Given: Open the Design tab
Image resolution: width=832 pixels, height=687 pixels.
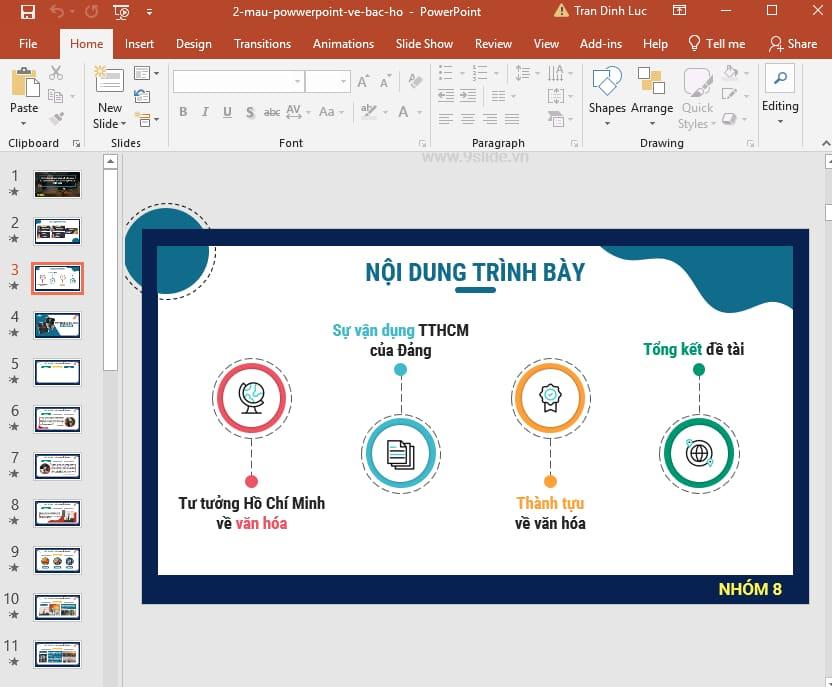Looking at the screenshot, I should [193, 44].
